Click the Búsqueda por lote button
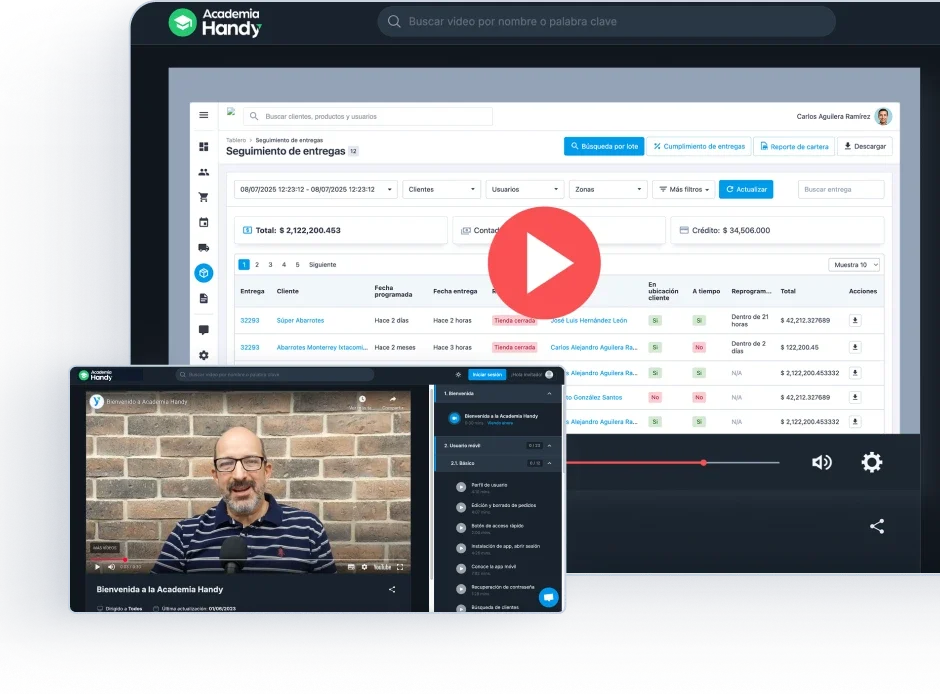 click(x=604, y=146)
